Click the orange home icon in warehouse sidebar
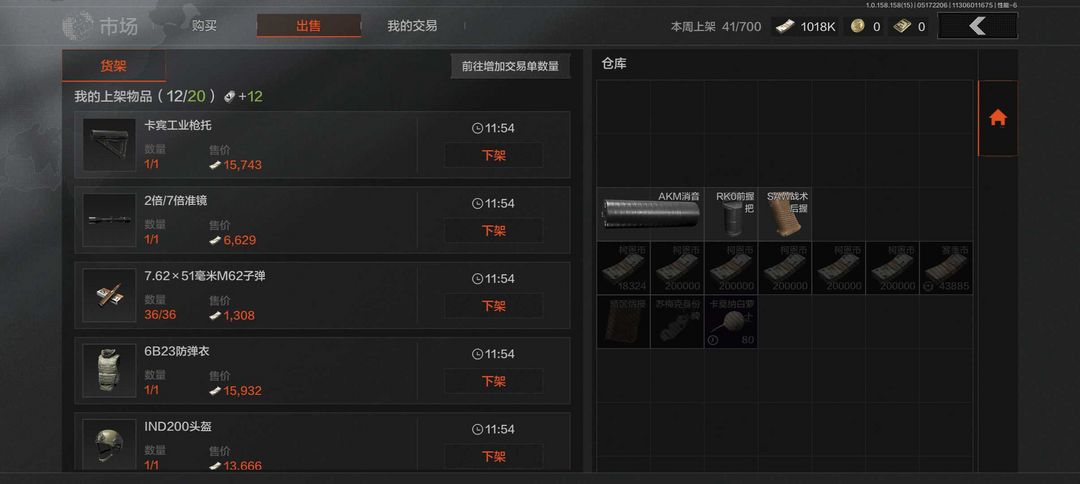The image size is (1080, 484). pyautogui.click(x=997, y=118)
